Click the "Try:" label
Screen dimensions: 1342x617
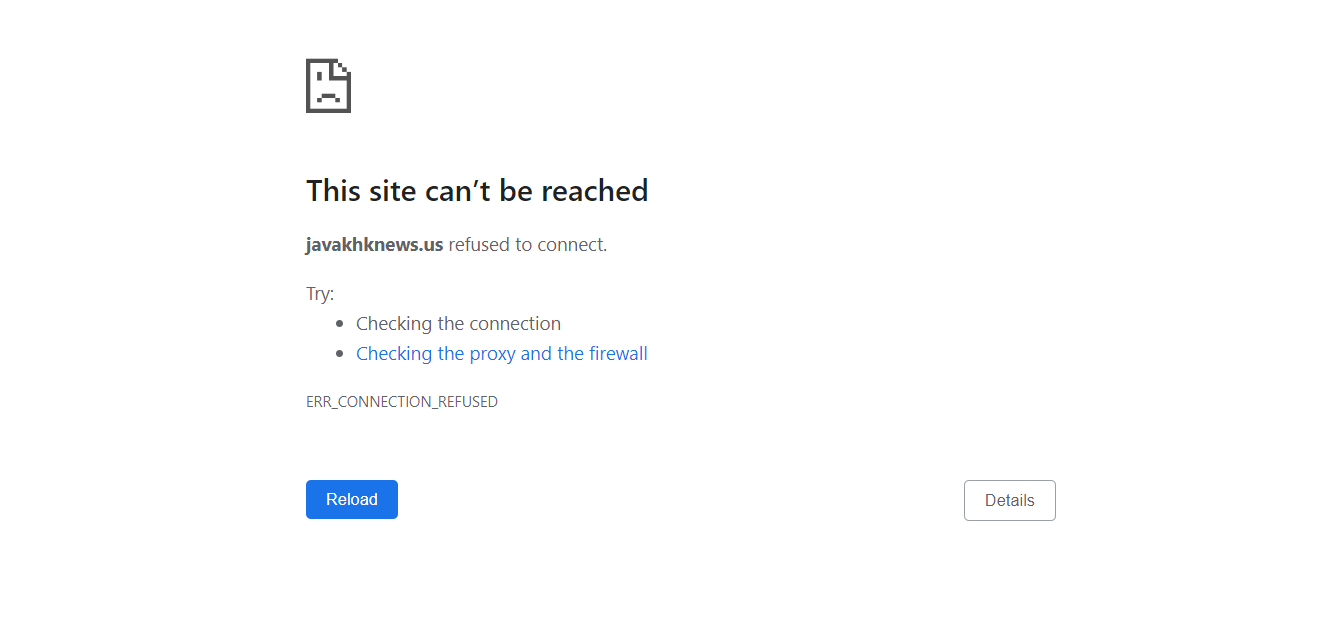coord(320,294)
